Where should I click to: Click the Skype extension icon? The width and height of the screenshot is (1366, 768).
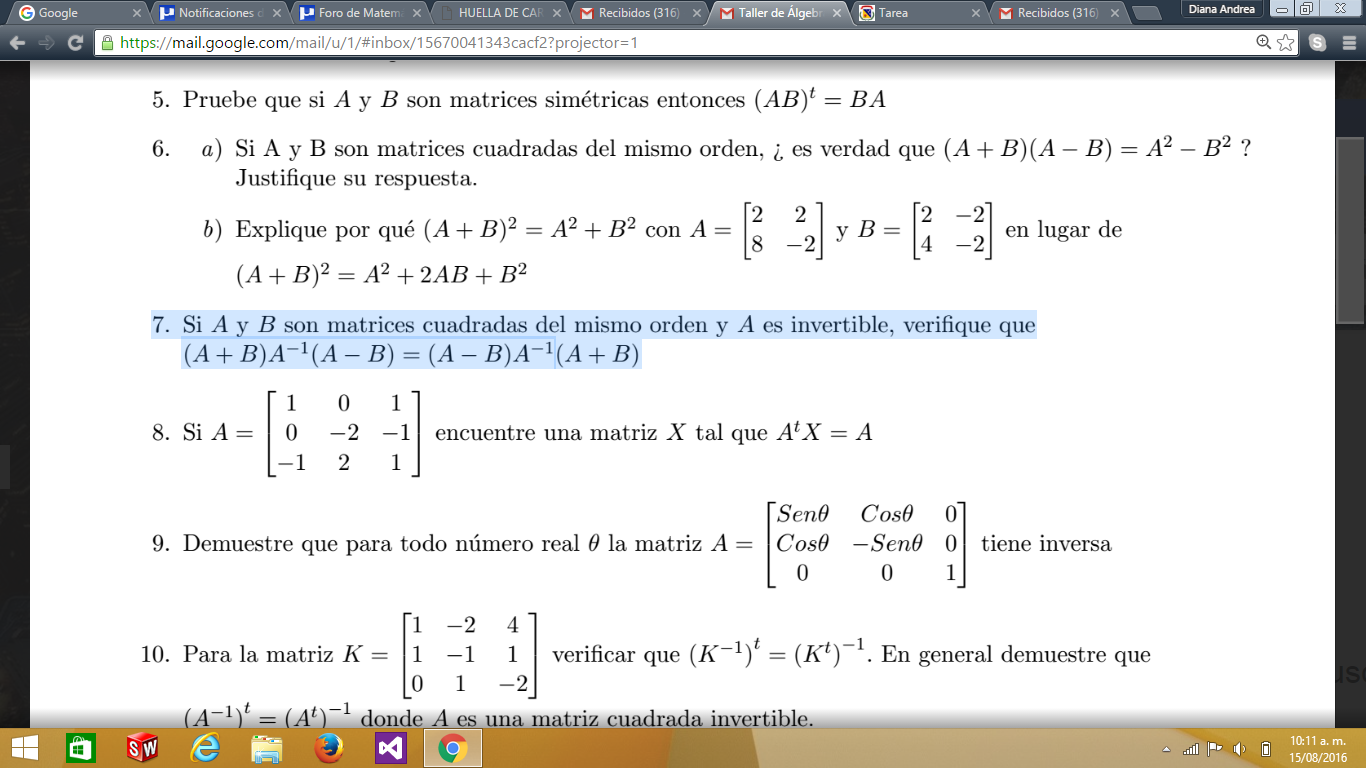(x=1317, y=43)
